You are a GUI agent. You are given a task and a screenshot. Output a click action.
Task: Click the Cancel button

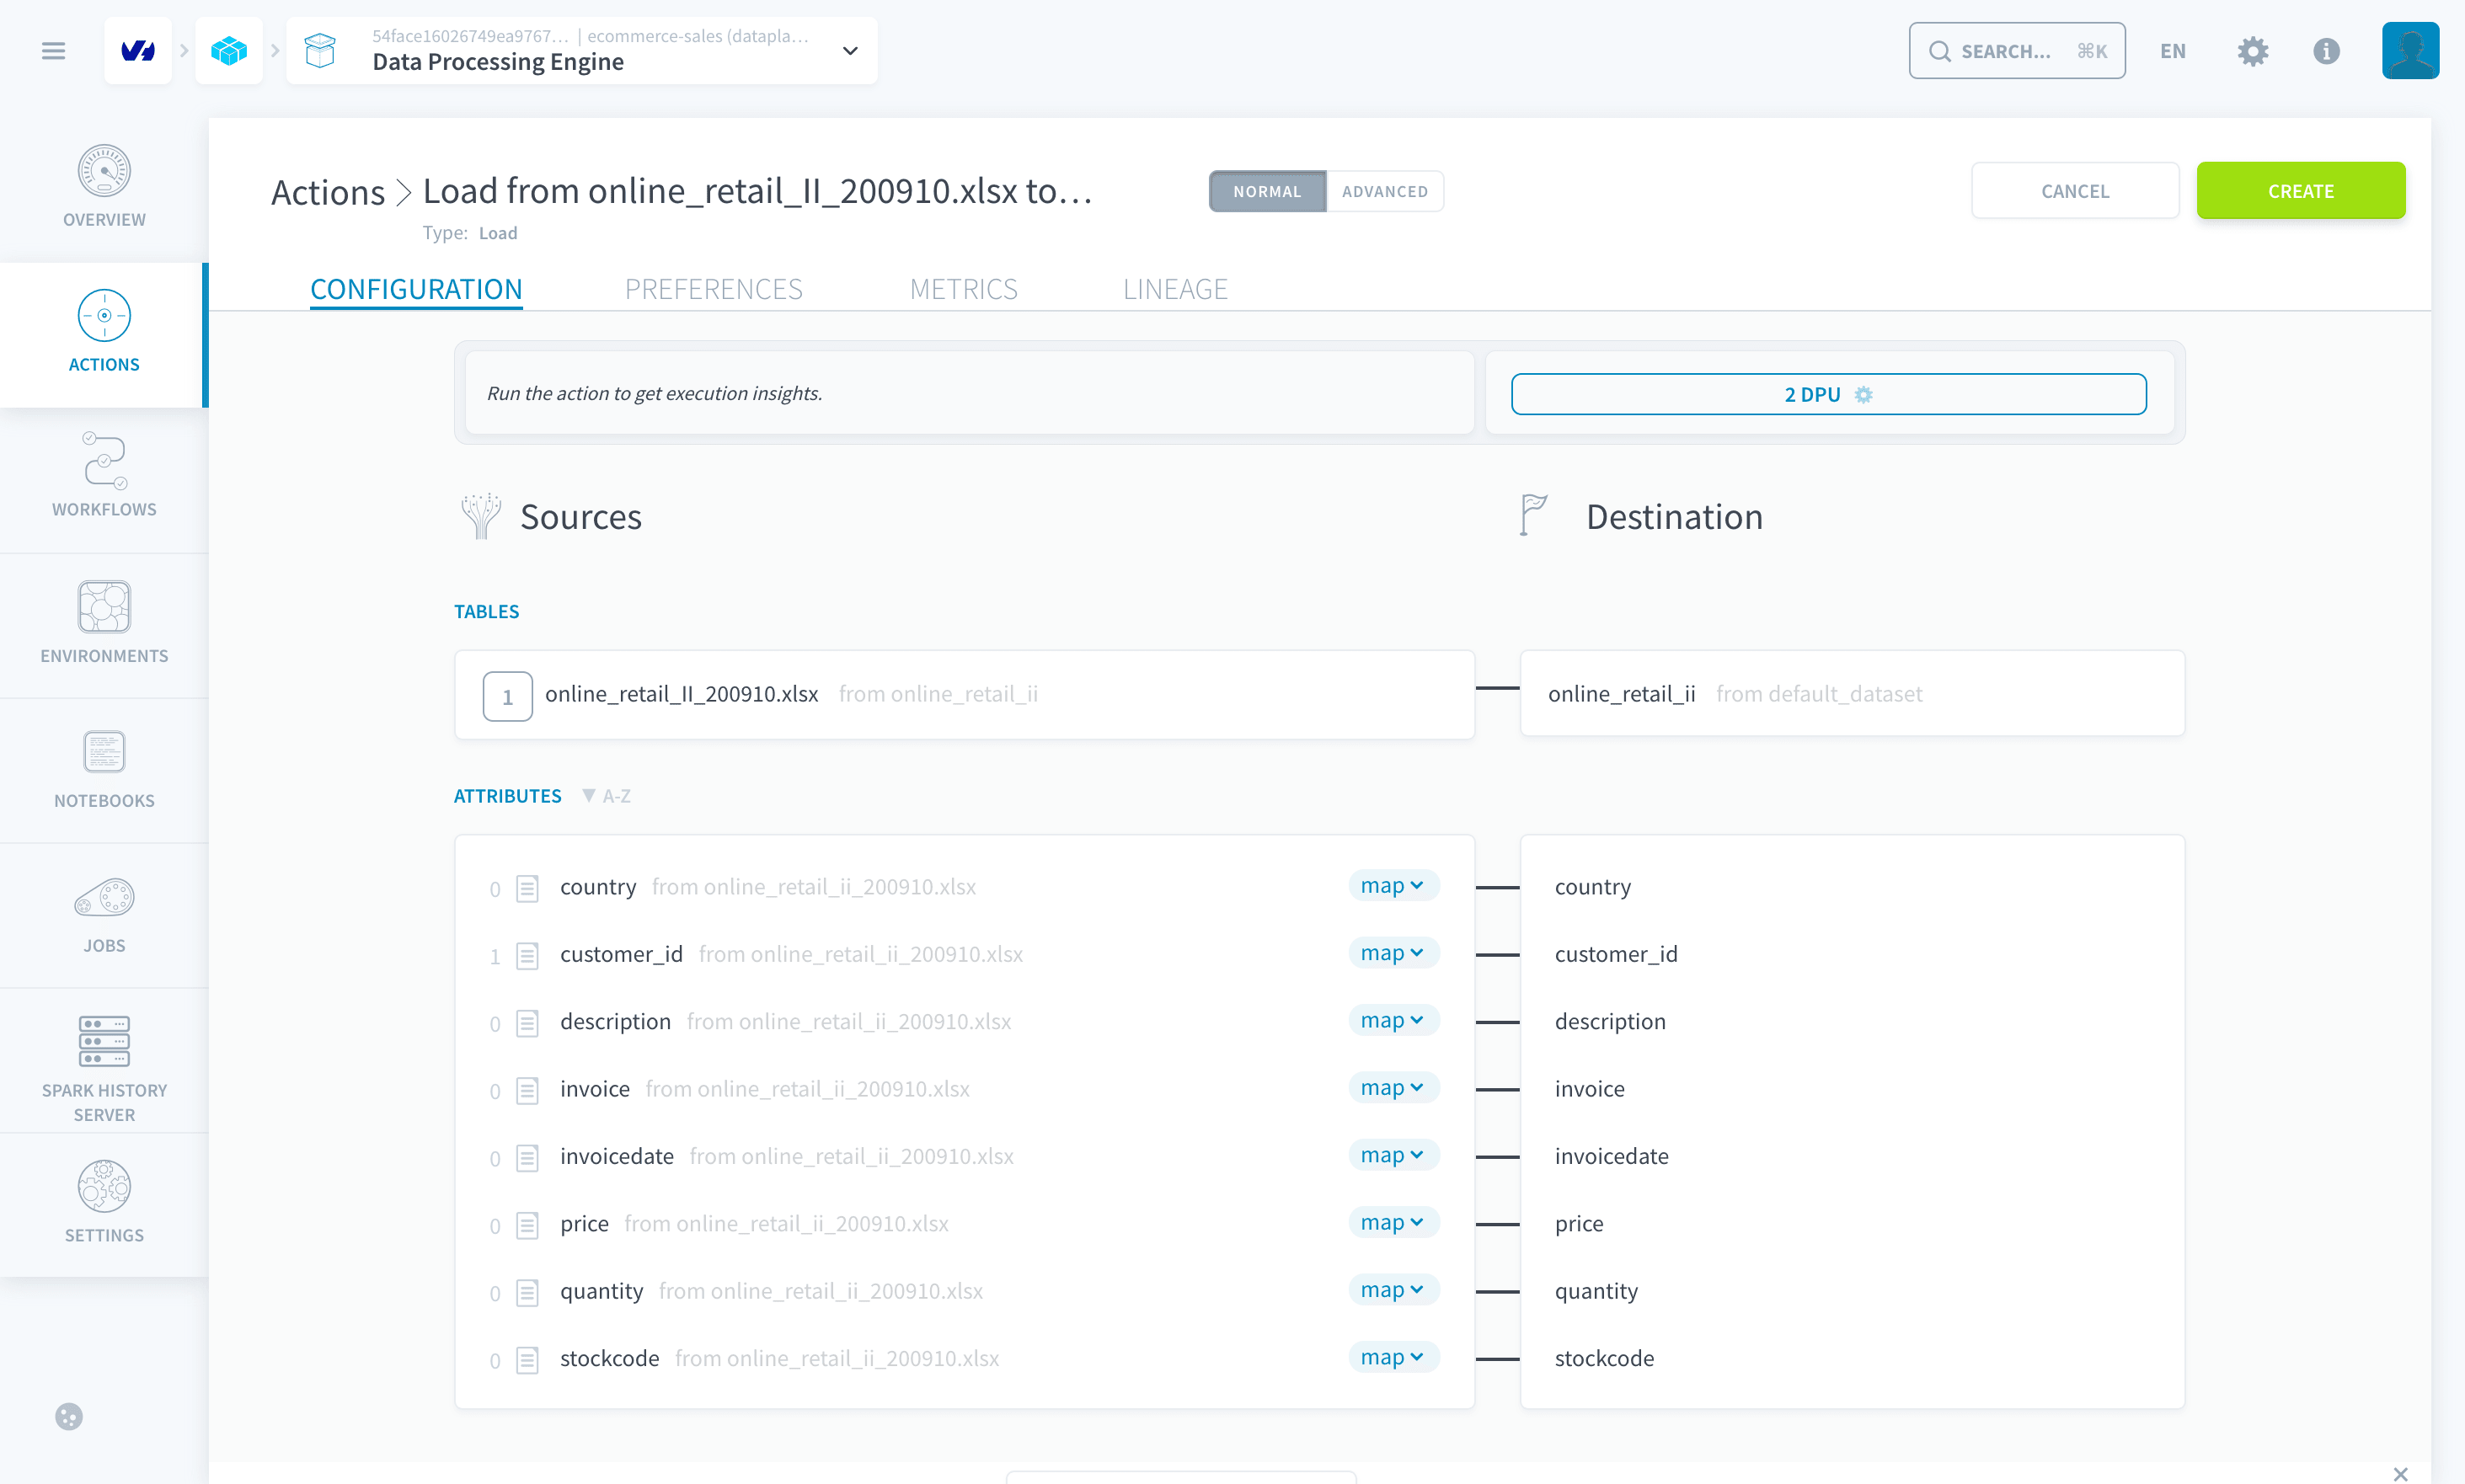point(2075,191)
